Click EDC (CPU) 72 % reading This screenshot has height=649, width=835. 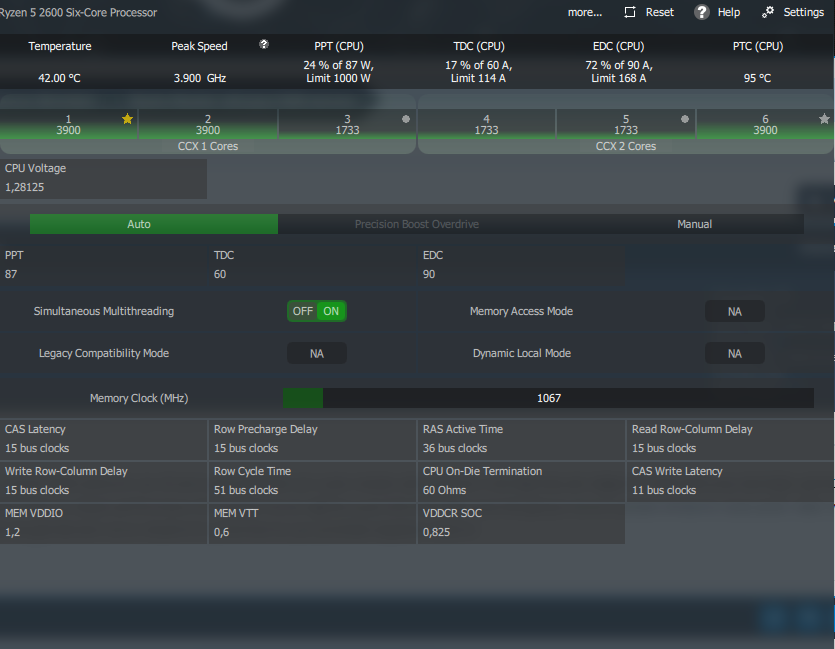[x=619, y=71]
